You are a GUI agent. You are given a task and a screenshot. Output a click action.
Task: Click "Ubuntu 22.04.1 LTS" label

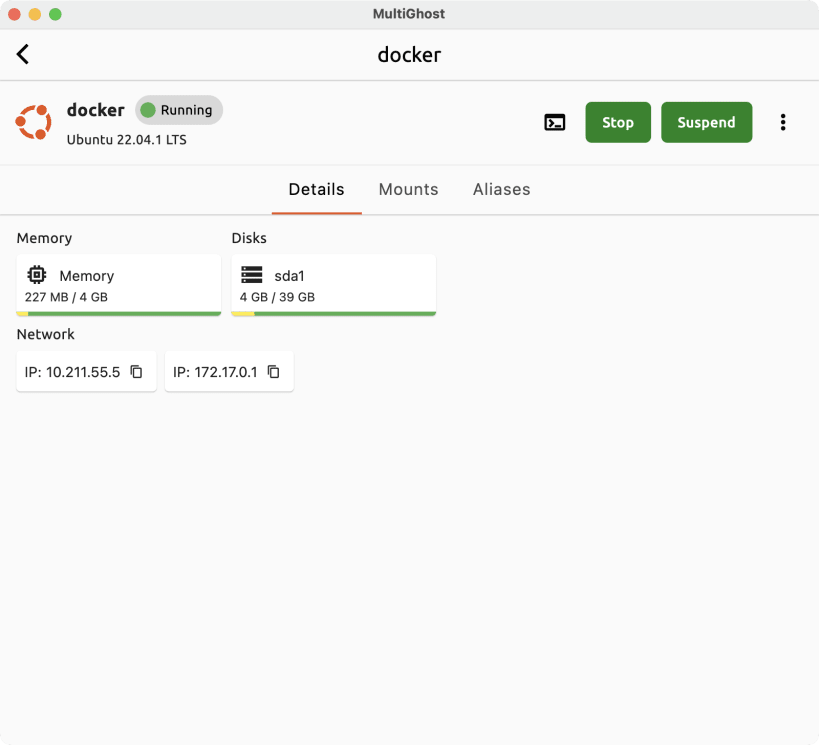[x=126, y=140]
